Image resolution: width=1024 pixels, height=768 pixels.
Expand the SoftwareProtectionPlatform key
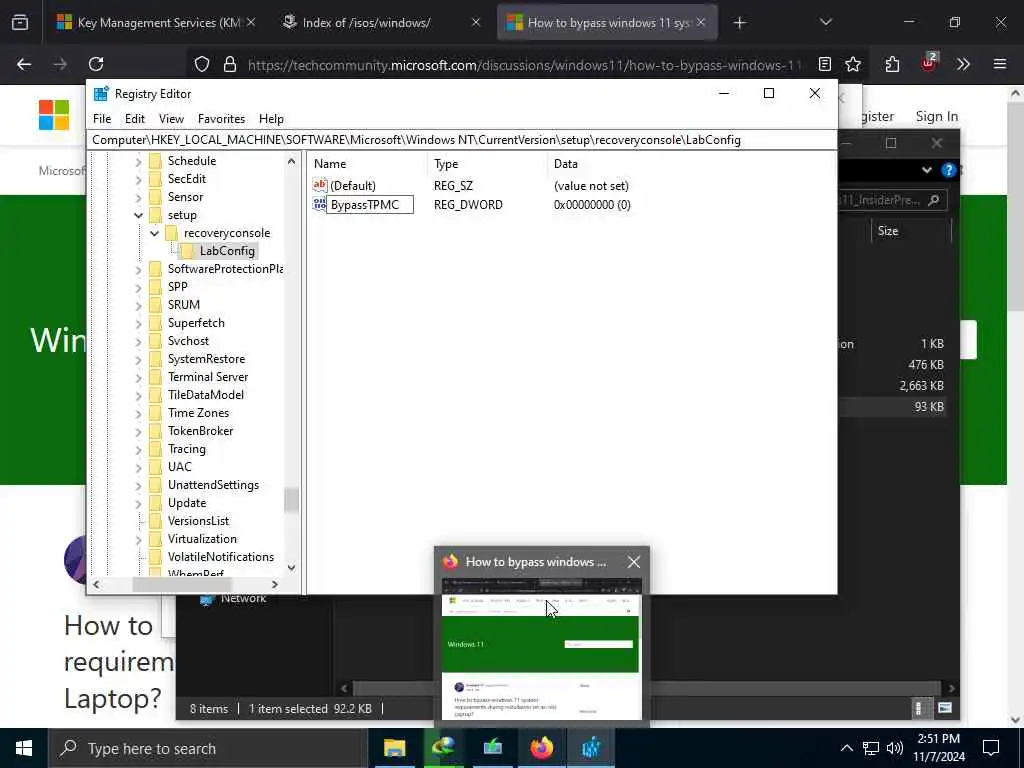tap(138, 269)
